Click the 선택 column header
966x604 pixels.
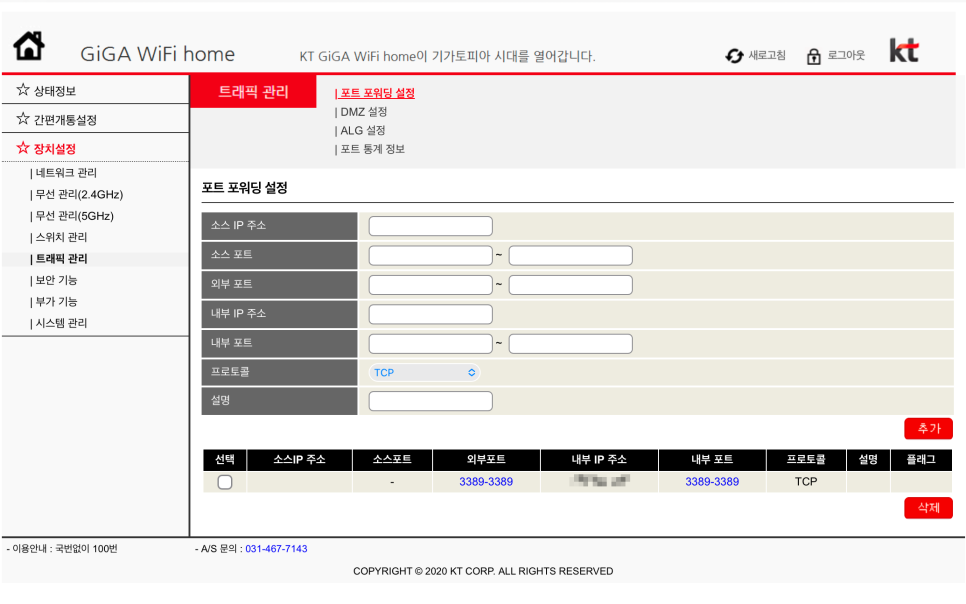coord(225,460)
